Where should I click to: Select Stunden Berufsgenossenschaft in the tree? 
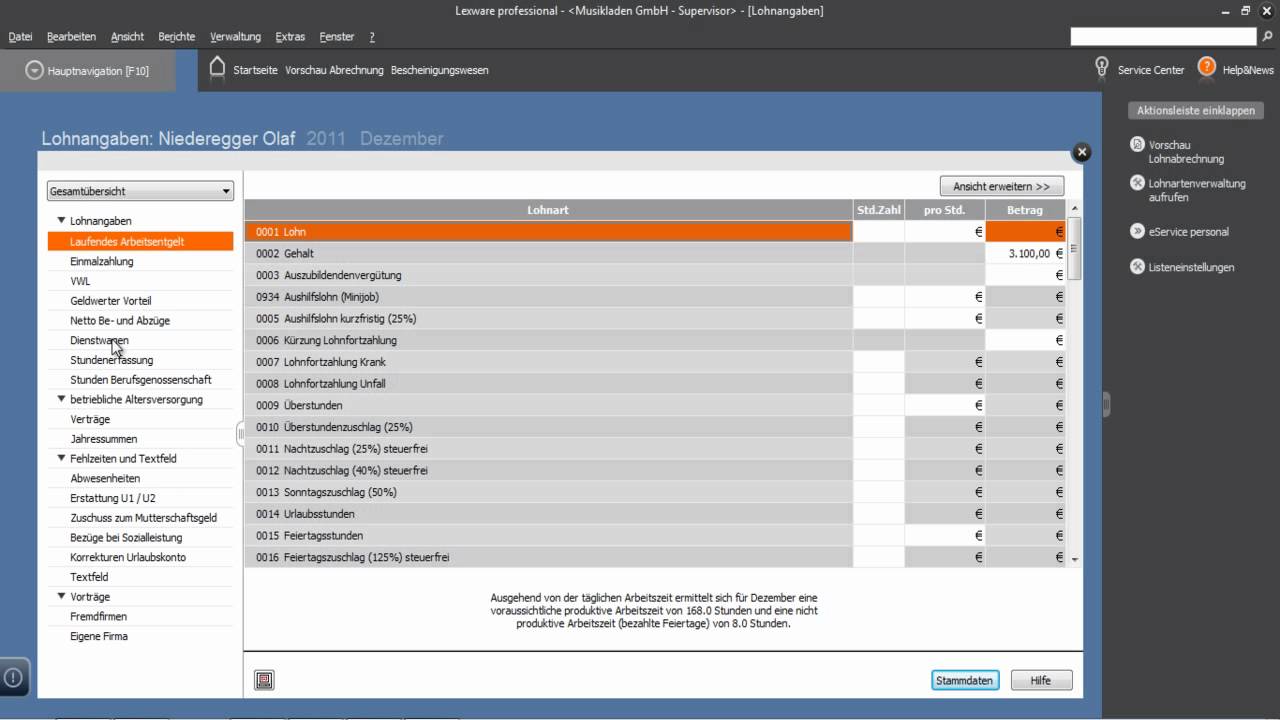pos(140,380)
